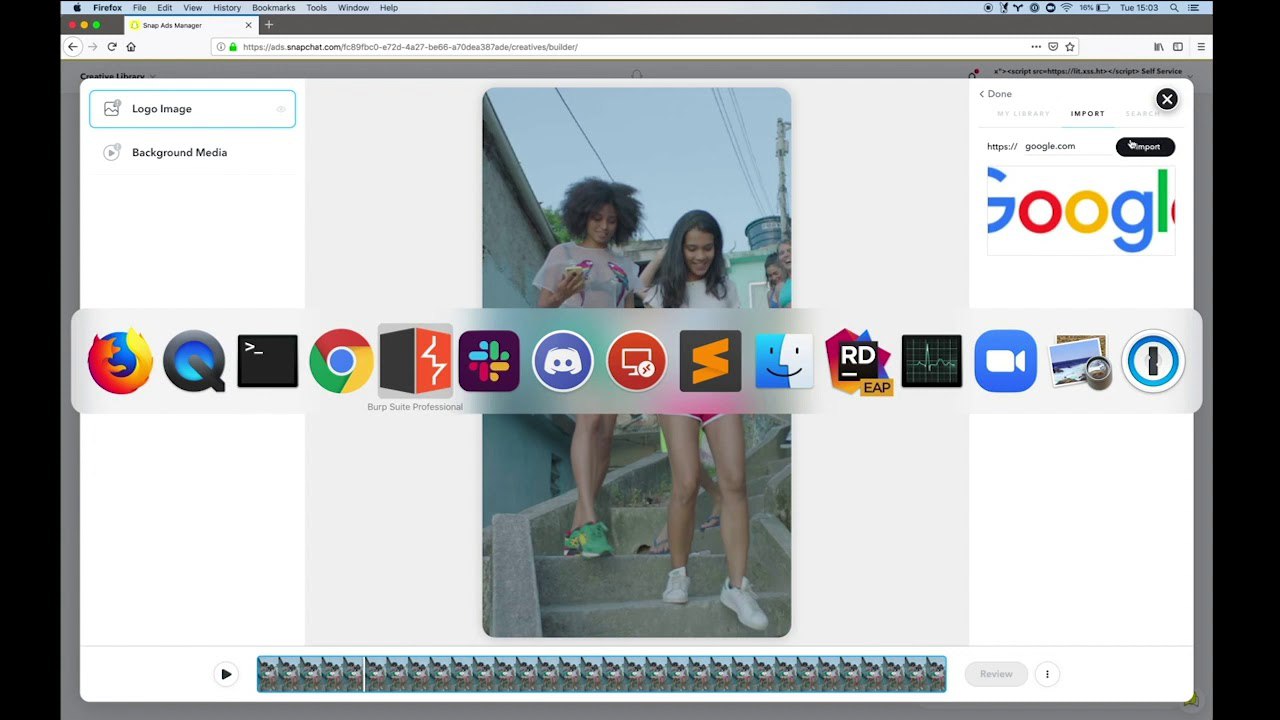The width and height of the screenshot is (1280, 720).
Task: Select the Import tab
Action: pyautogui.click(x=1088, y=114)
